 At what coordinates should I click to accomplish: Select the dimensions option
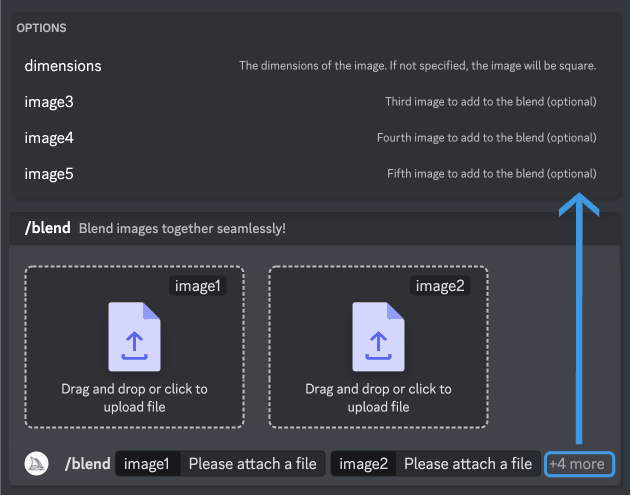[x=310, y=66]
